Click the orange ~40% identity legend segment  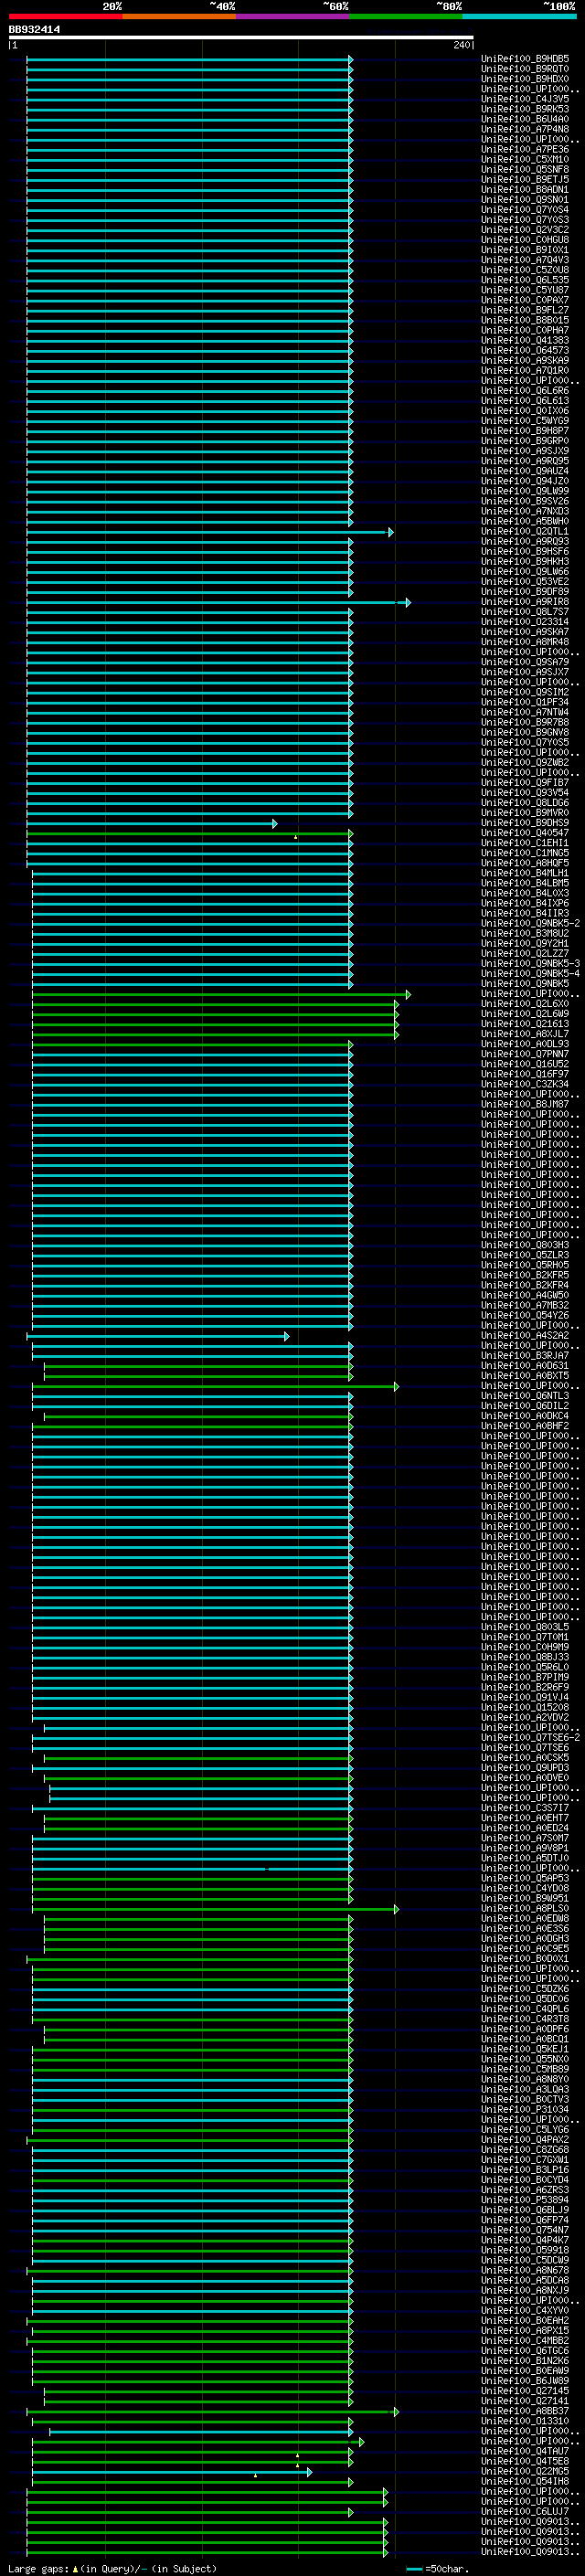tap(179, 16)
